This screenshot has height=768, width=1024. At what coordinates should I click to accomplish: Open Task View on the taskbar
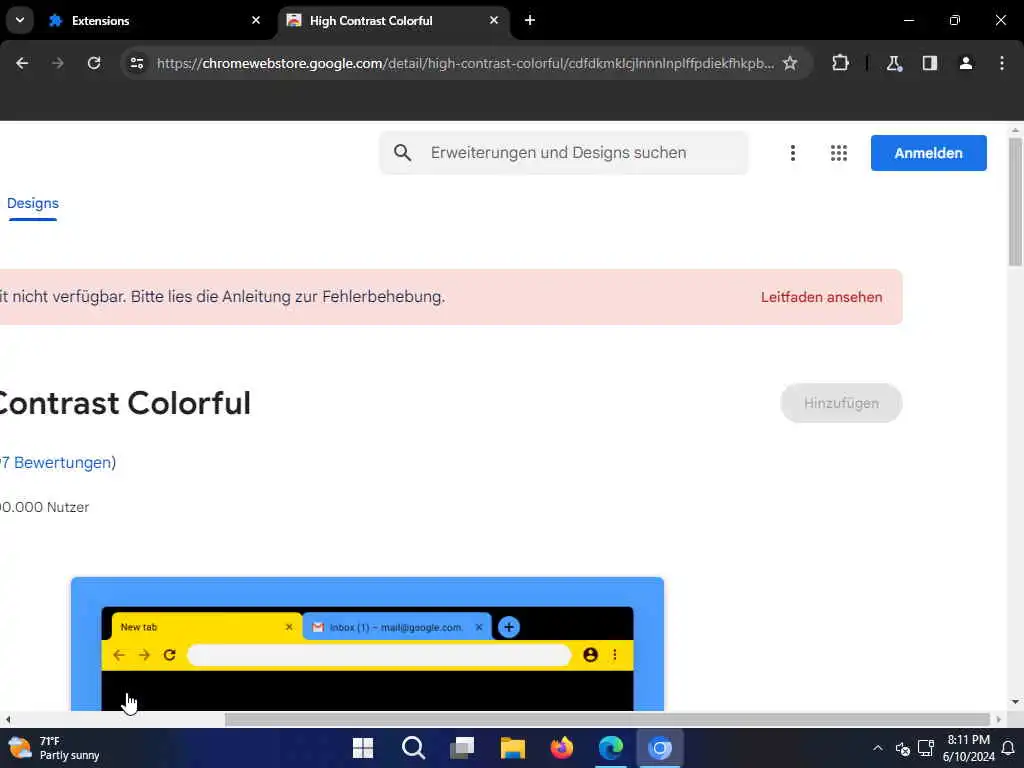coord(462,748)
